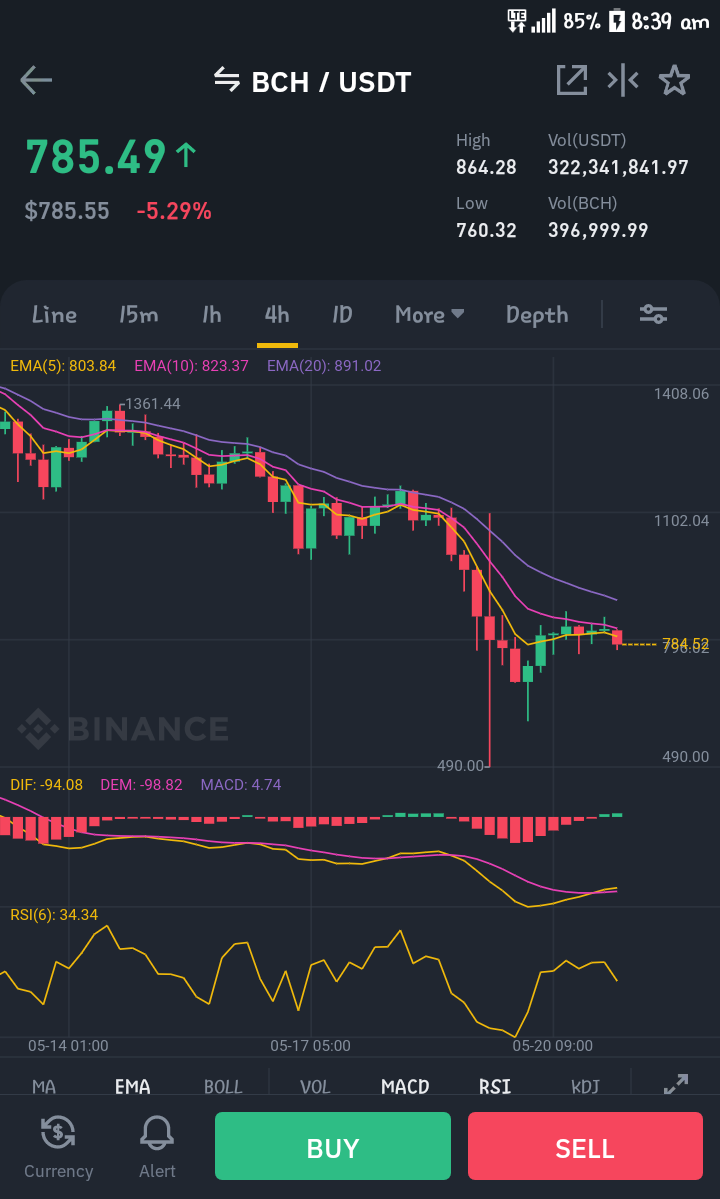
Task: Enable the BOLL indicator
Action: coord(223,1087)
